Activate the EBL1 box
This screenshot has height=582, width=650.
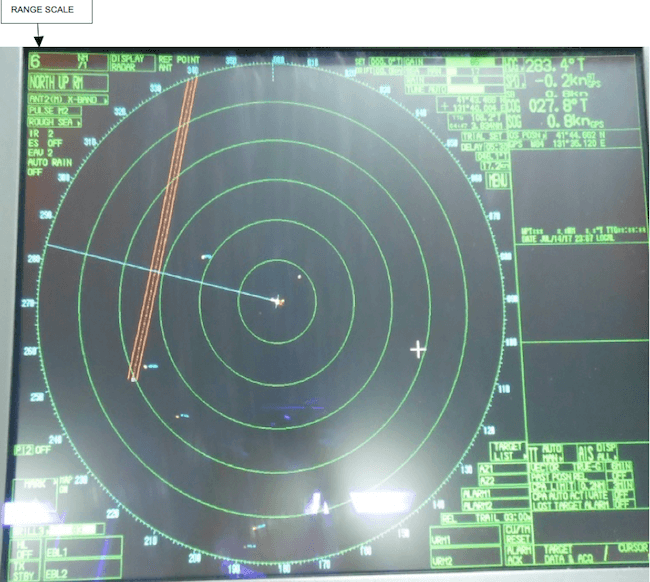83,549
